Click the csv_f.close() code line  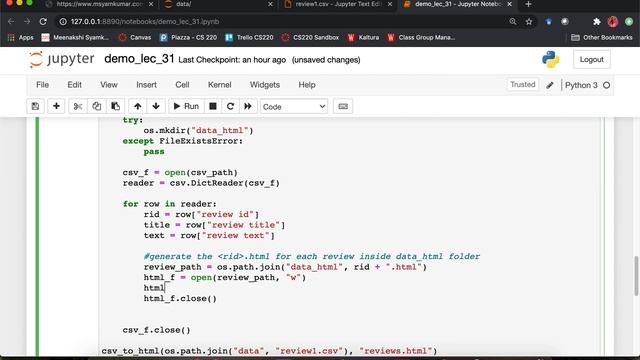(156, 330)
